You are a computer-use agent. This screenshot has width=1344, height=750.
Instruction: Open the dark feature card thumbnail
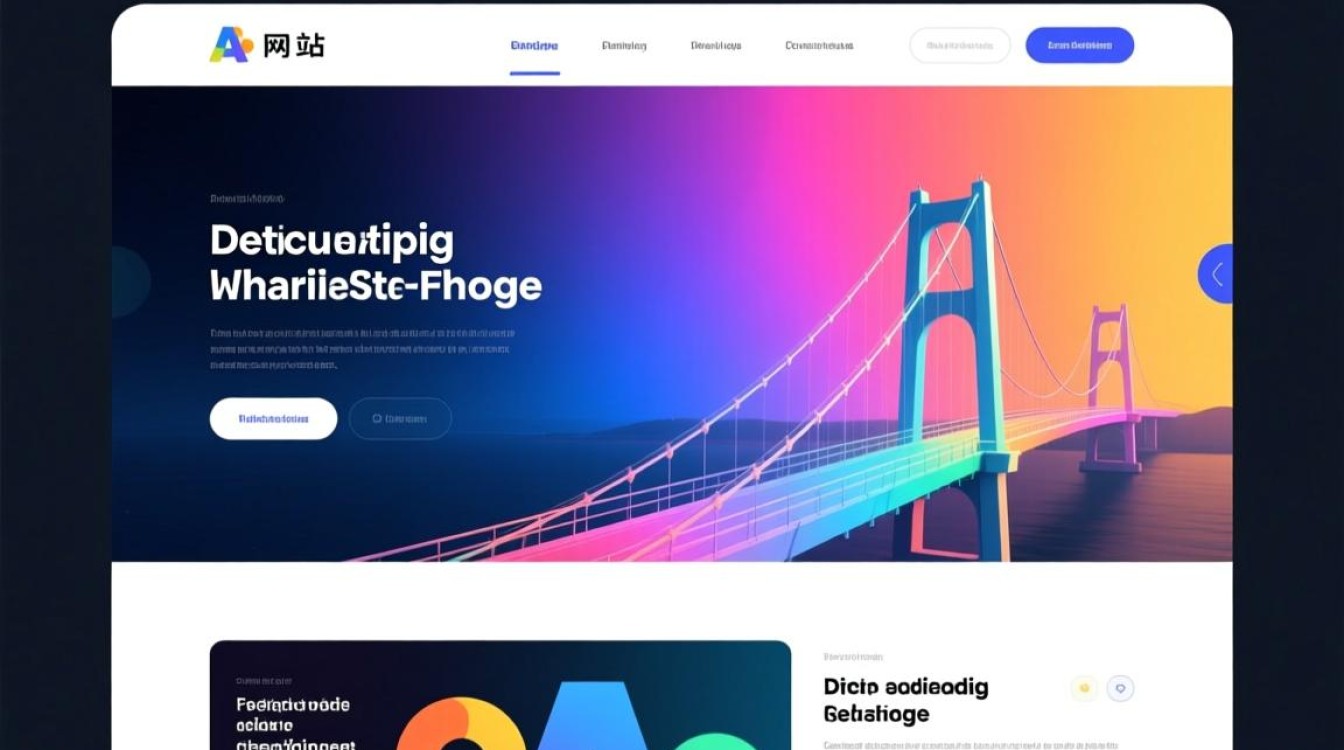point(500,695)
